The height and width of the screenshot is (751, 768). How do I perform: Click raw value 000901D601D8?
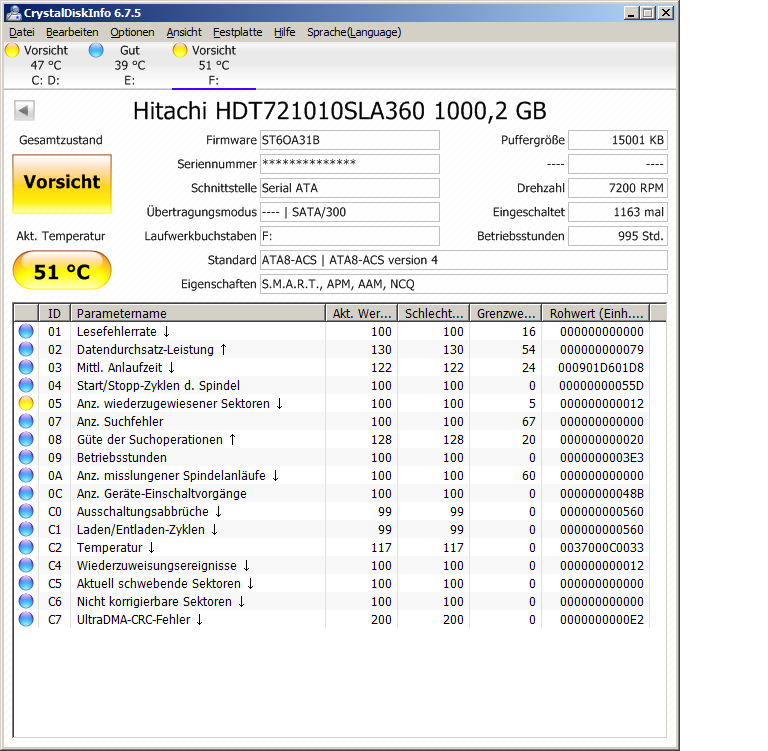[x=601, y=367]
